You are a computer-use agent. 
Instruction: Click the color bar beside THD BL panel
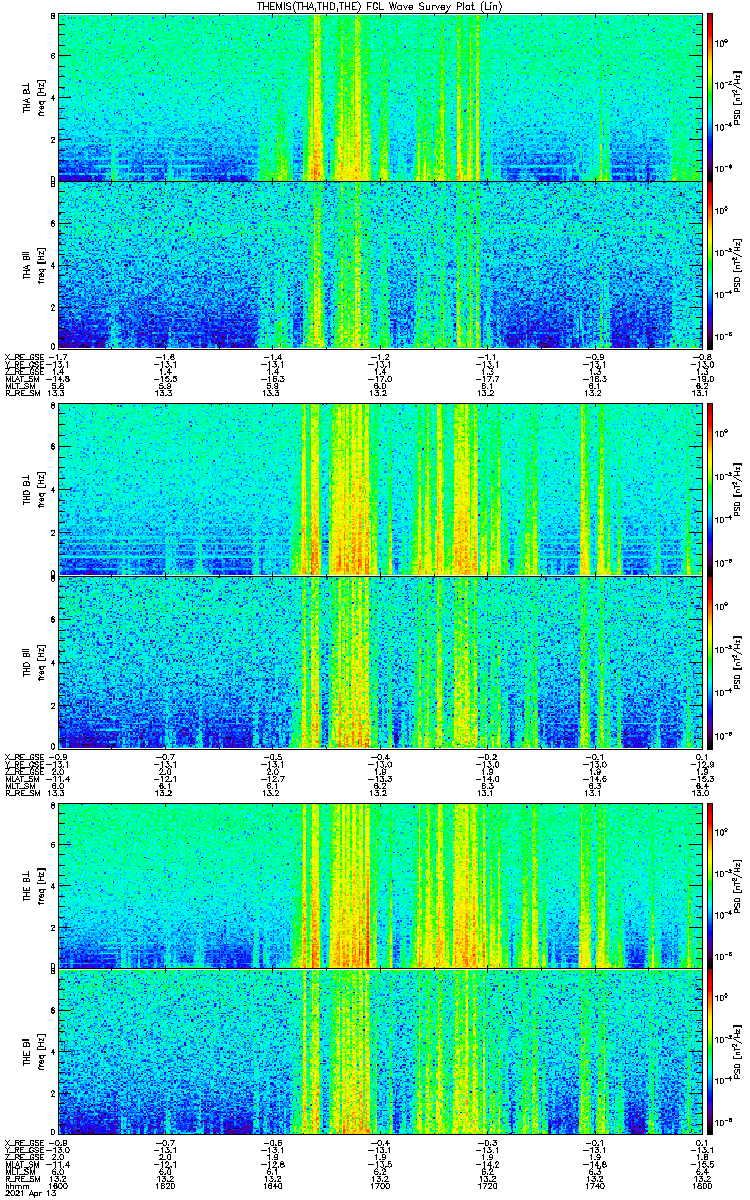tap(710, 490)
